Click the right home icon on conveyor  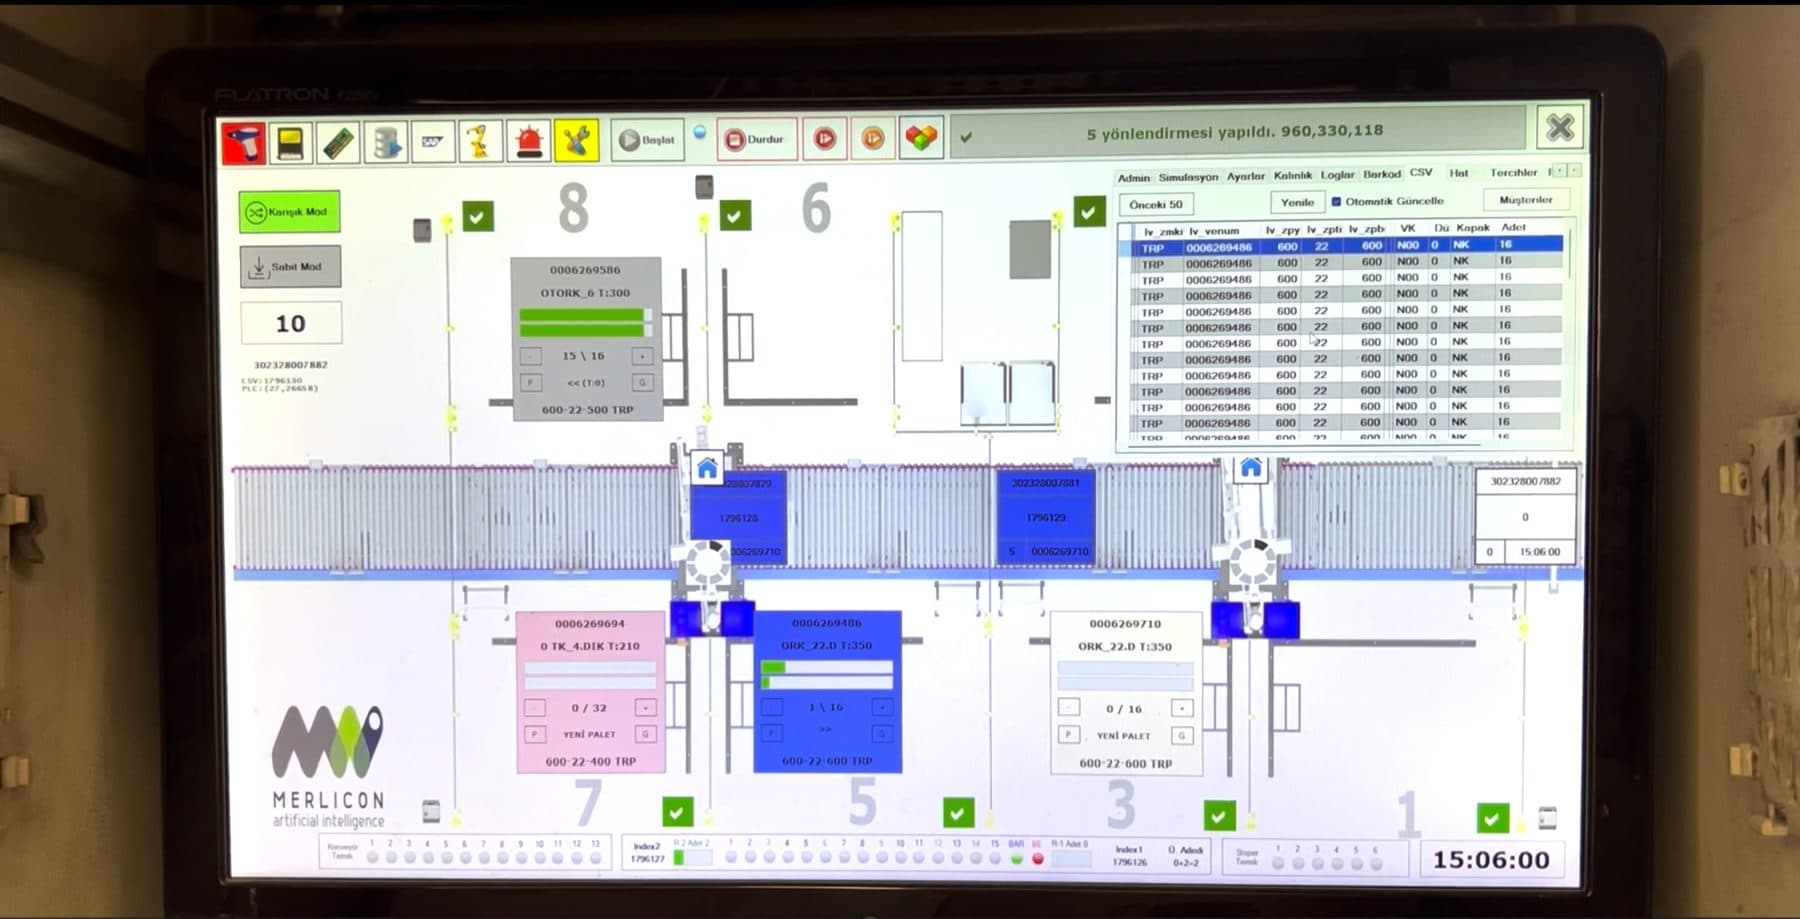pos(1250,467)
